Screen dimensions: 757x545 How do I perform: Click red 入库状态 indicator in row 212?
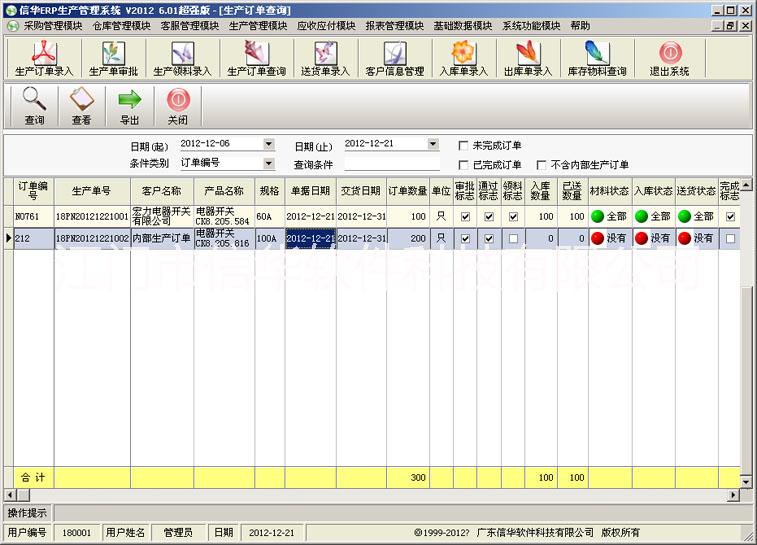642,238
